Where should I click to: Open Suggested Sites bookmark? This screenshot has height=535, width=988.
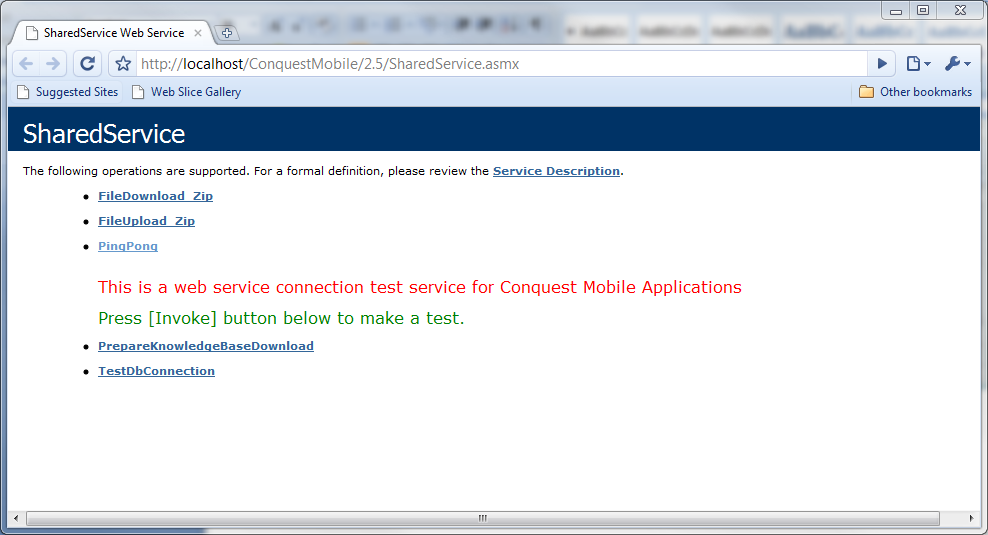67,92
